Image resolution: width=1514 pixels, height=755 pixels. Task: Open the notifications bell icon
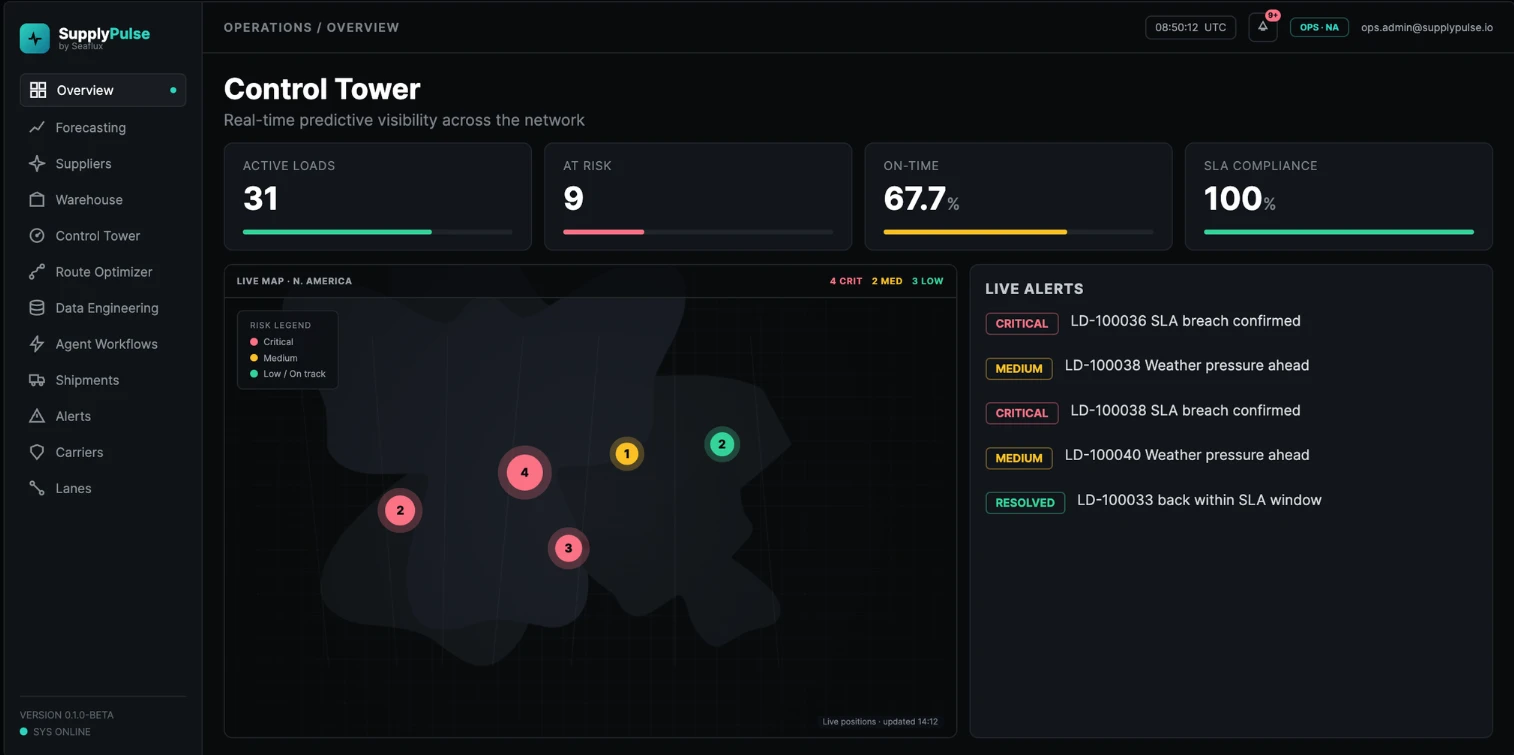point(1263,28)
